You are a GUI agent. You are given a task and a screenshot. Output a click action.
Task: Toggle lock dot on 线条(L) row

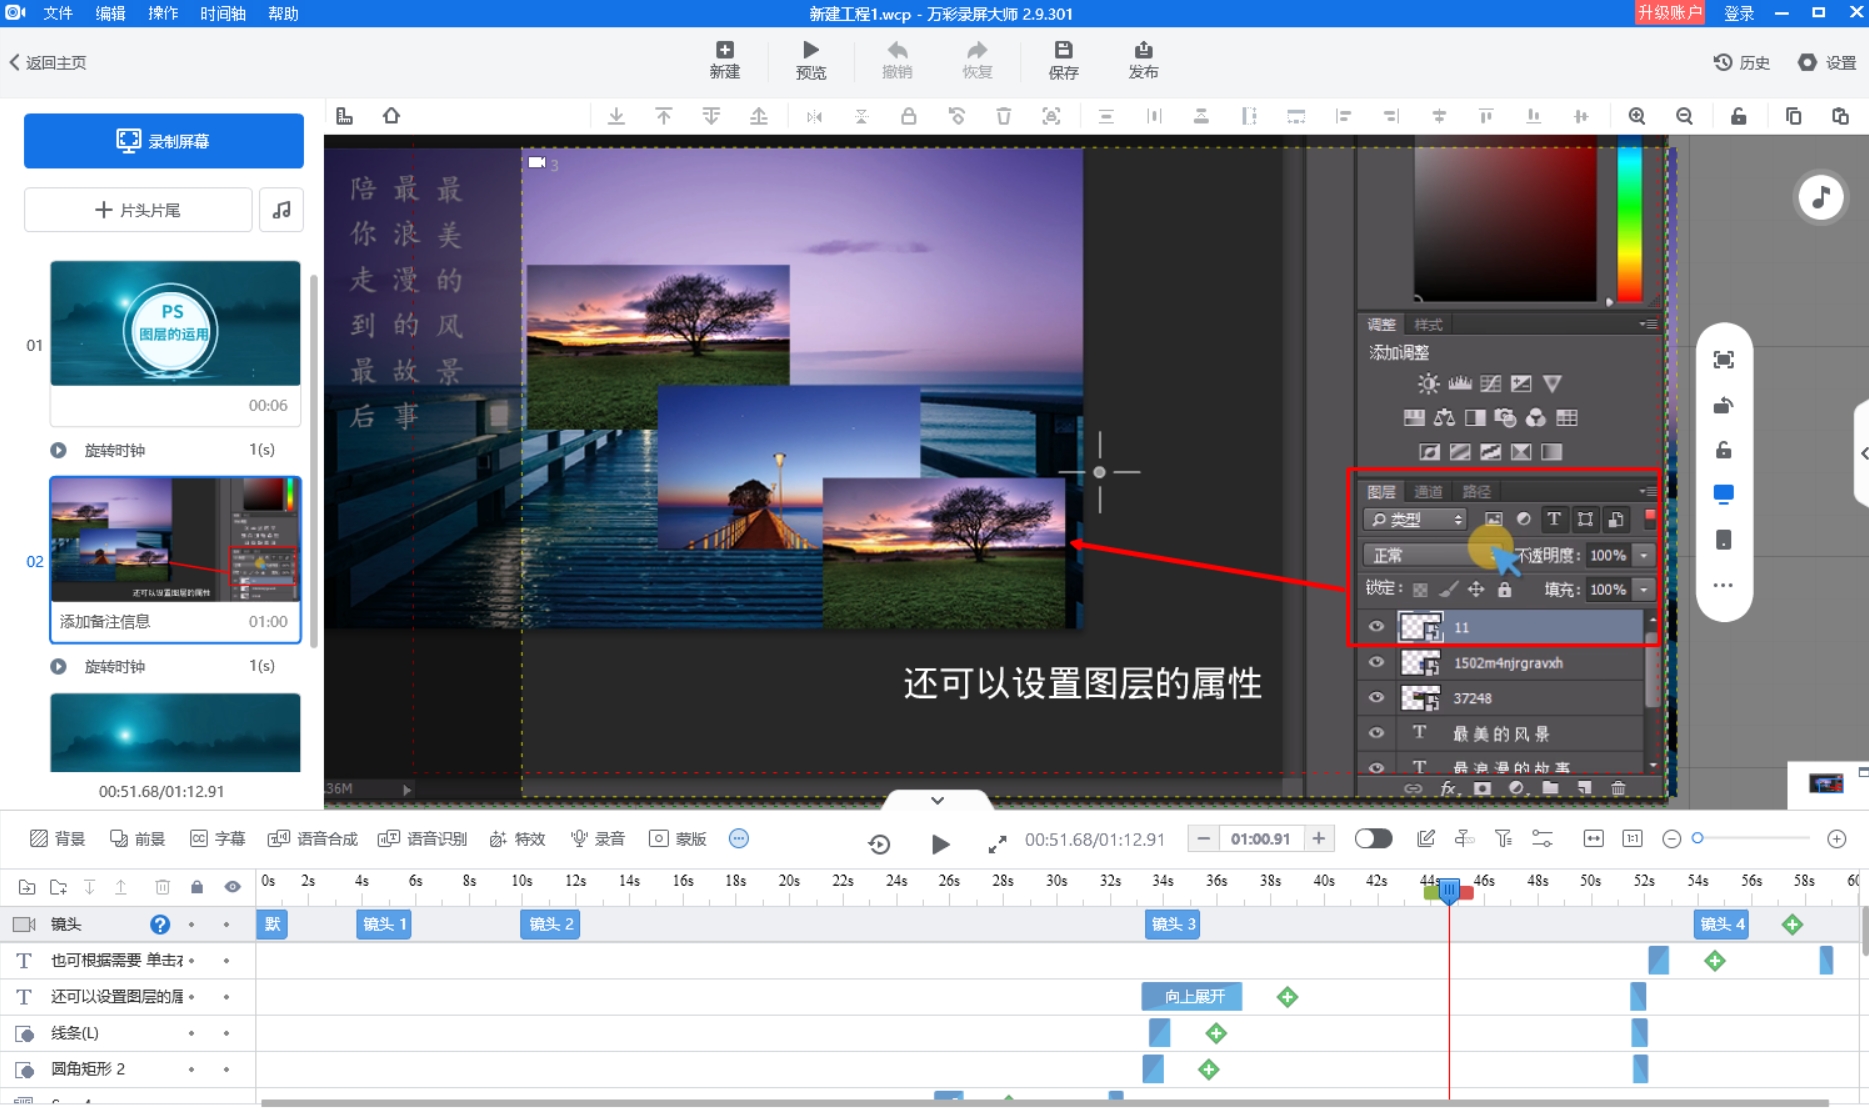(191, 1033)
